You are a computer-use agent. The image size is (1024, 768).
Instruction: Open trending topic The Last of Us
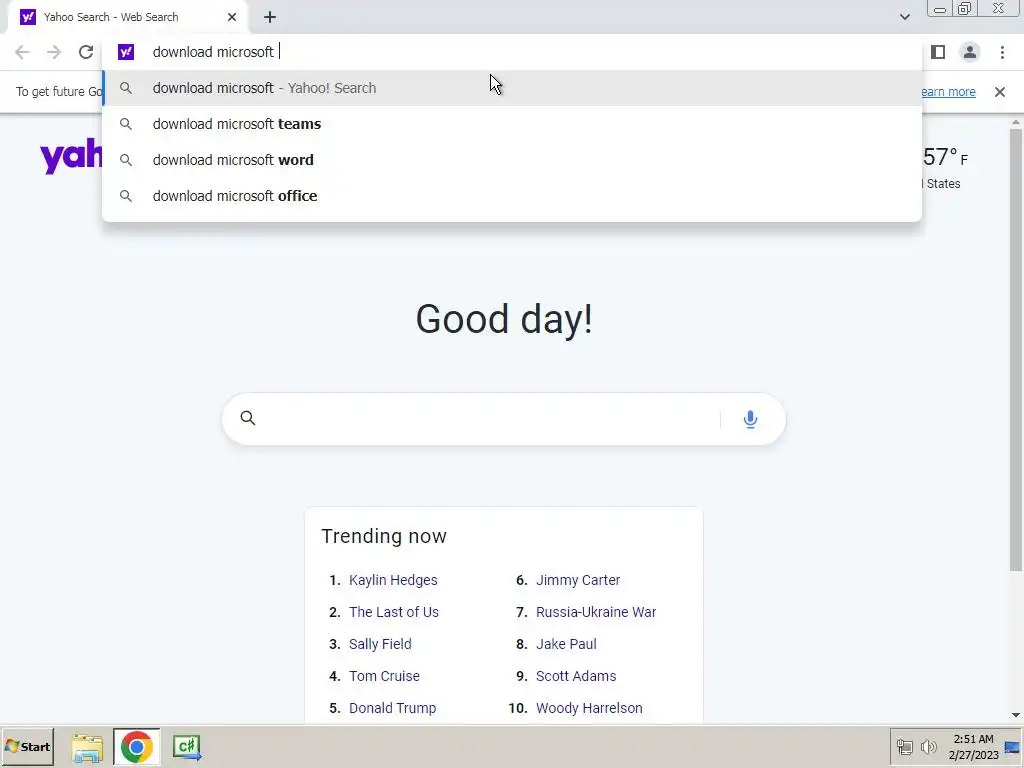click(394, 612)
